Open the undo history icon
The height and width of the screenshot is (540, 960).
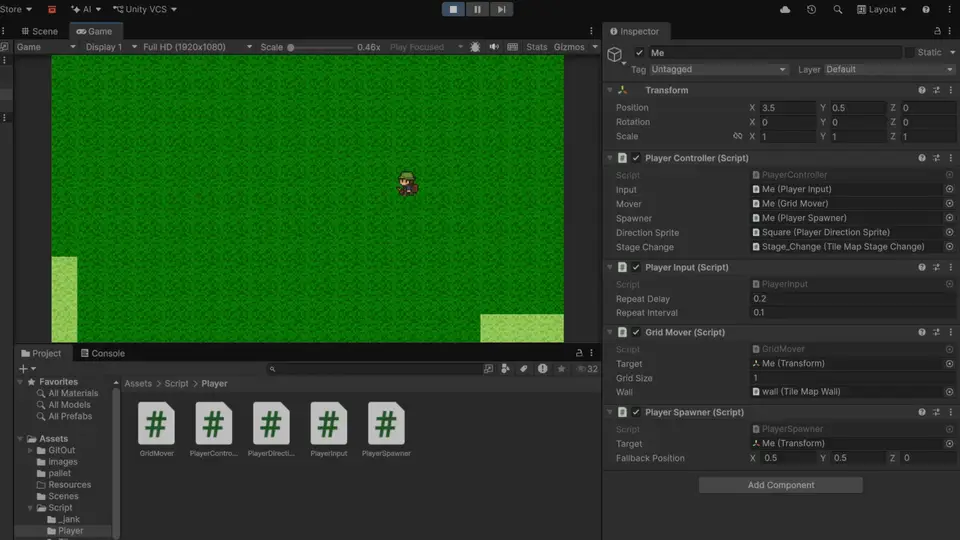point(811,9)
